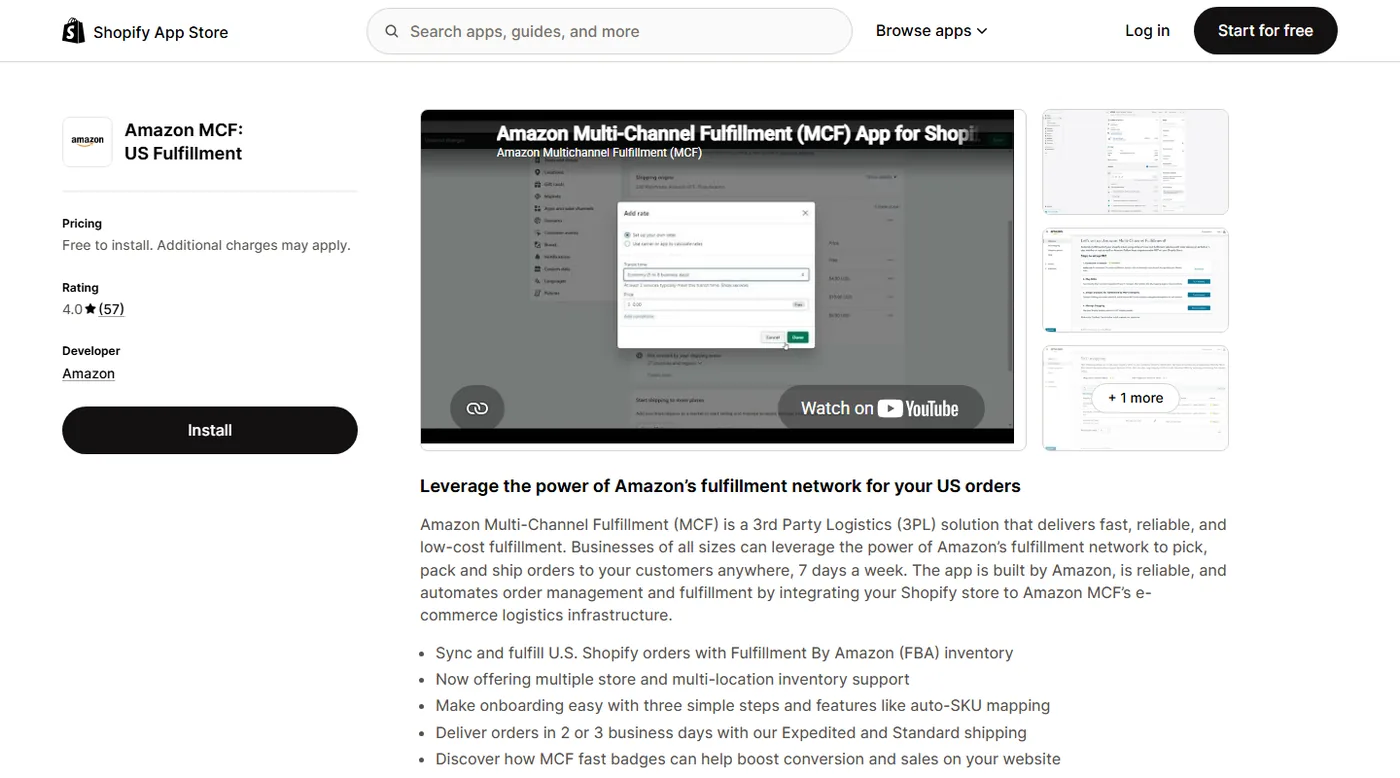Click the Amazon MCF app icon
This screenshot has height=778, width=1400.
[87, 142]
